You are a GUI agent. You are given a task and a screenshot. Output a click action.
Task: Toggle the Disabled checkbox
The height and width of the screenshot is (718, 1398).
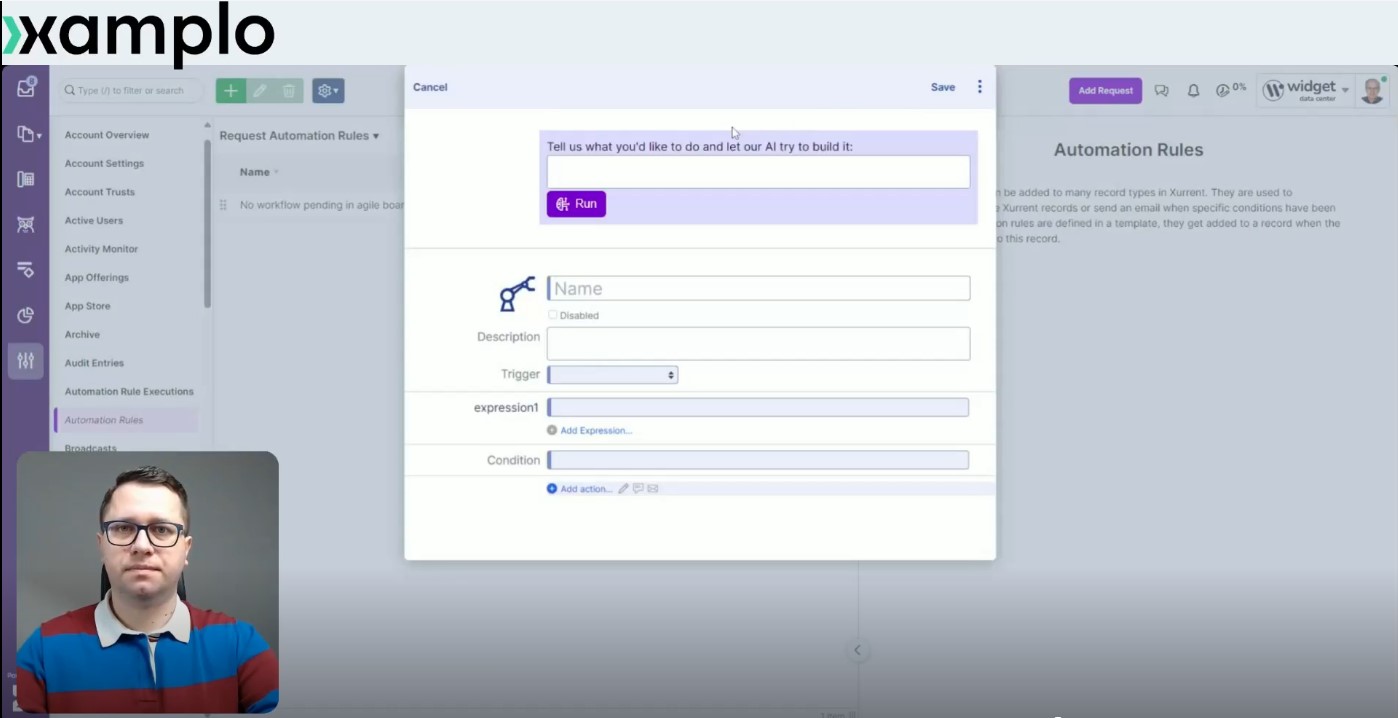coord(553,315)
